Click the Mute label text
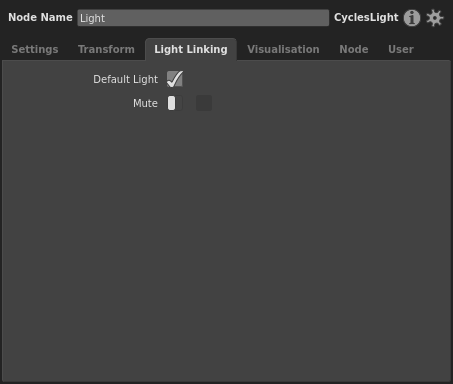Viewport: 453px width, 384px height. click(145, 103)
